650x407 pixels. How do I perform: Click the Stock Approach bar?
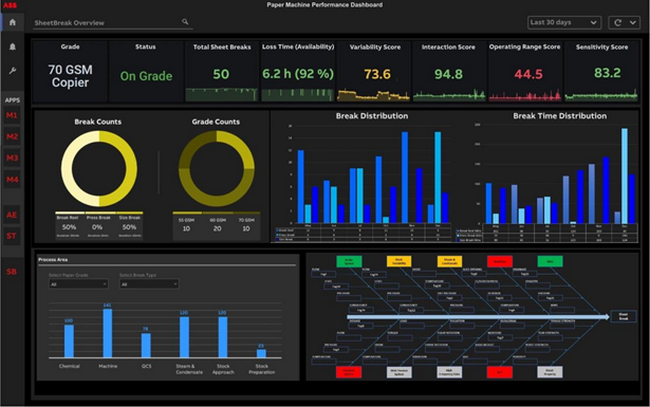223,337
